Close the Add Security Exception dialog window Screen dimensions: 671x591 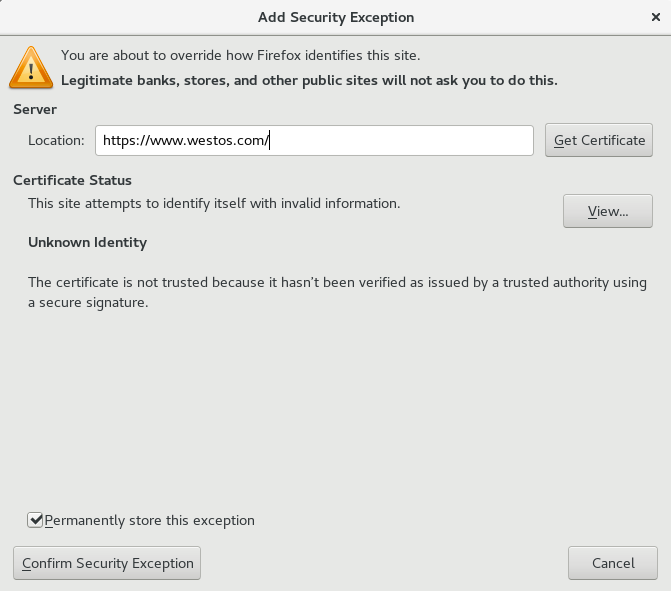click(x=651, y=17)
